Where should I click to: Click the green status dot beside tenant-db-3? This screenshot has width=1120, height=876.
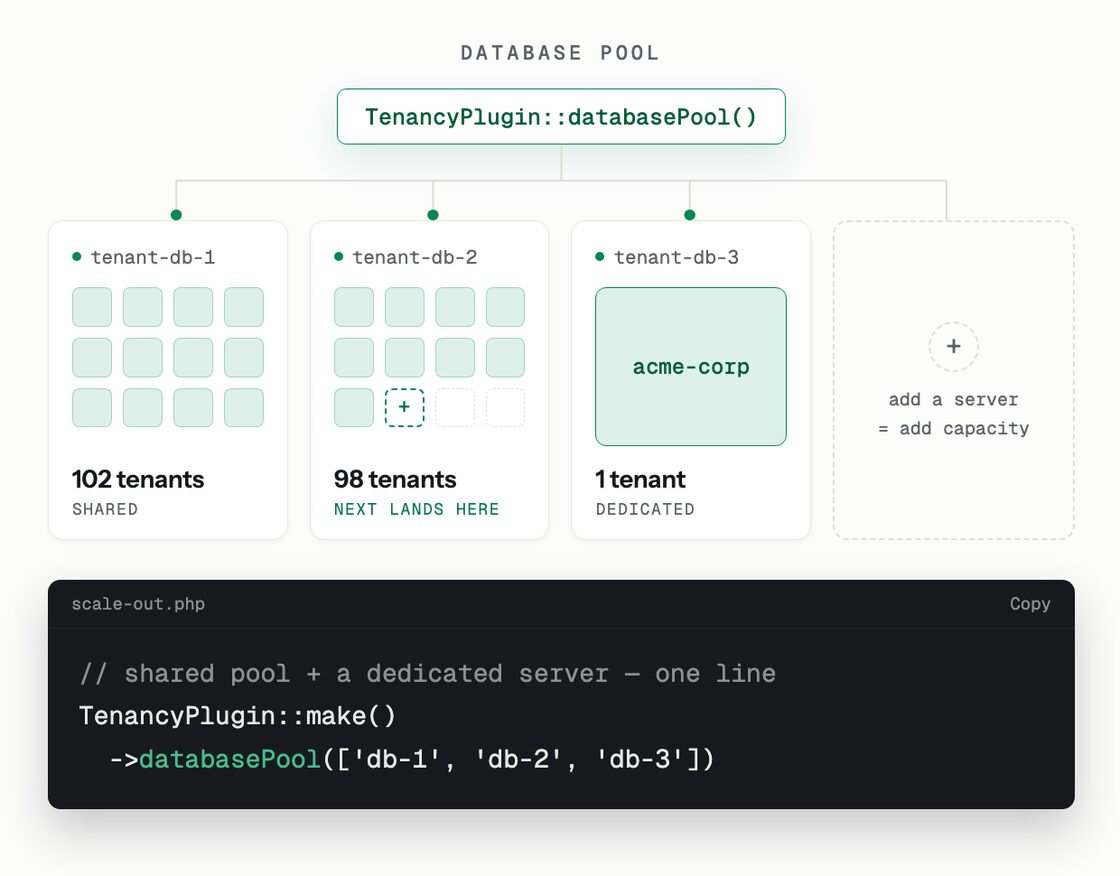pos(600,257)
